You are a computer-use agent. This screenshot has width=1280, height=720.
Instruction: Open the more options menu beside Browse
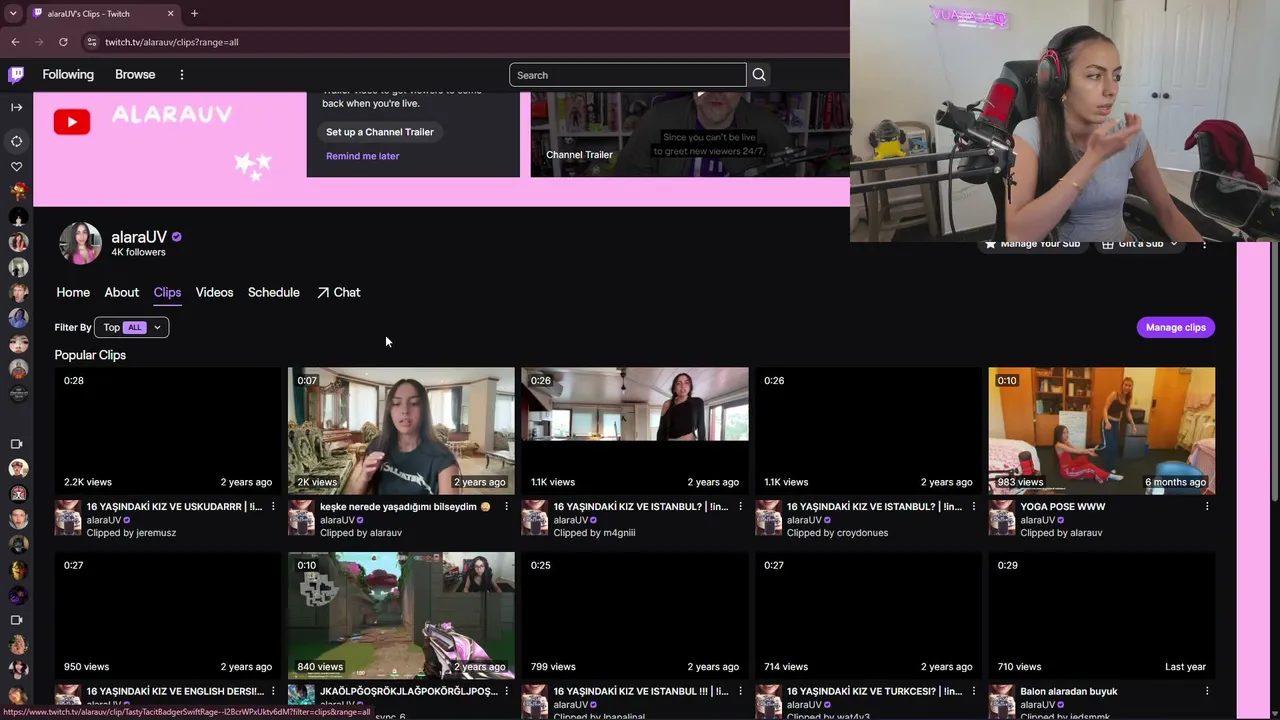tap(181, 75)
